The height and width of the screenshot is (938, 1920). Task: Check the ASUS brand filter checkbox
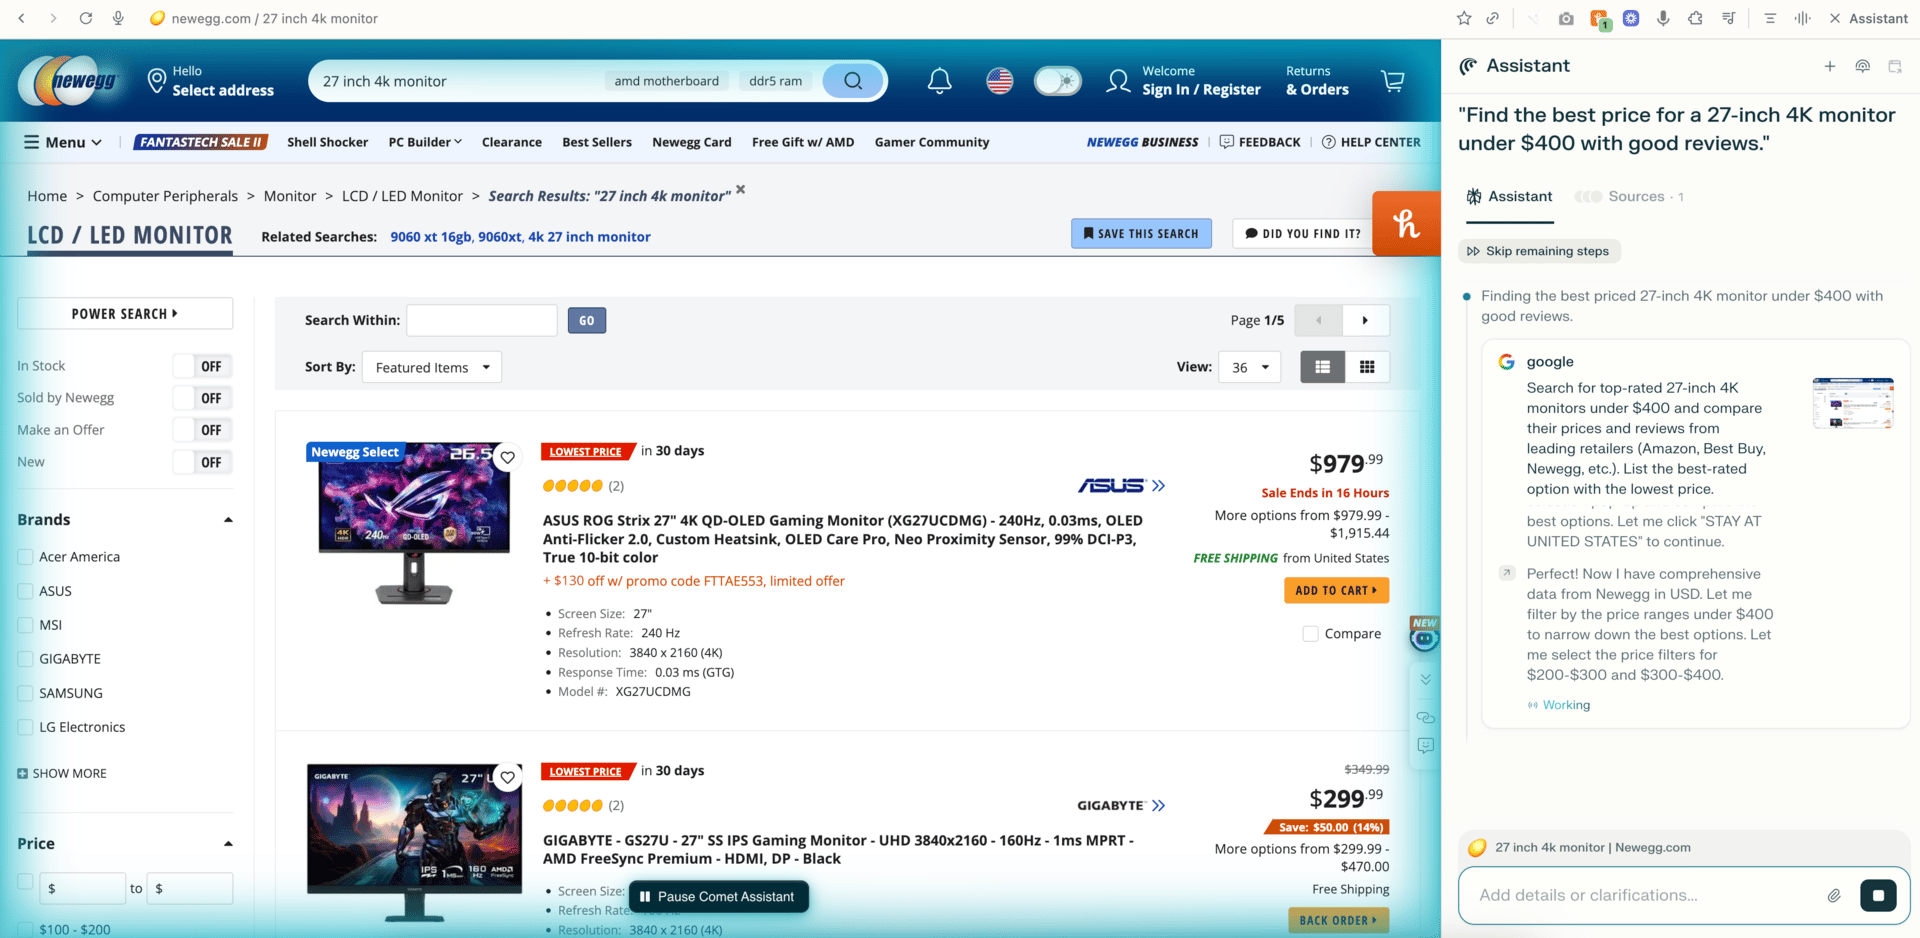[x=26, y=591]
